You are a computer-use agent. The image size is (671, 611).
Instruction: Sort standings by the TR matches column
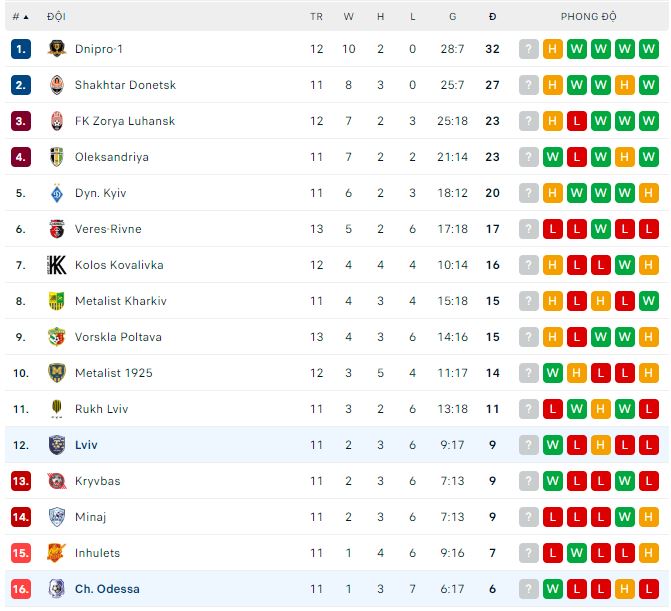tap(317, 17)
